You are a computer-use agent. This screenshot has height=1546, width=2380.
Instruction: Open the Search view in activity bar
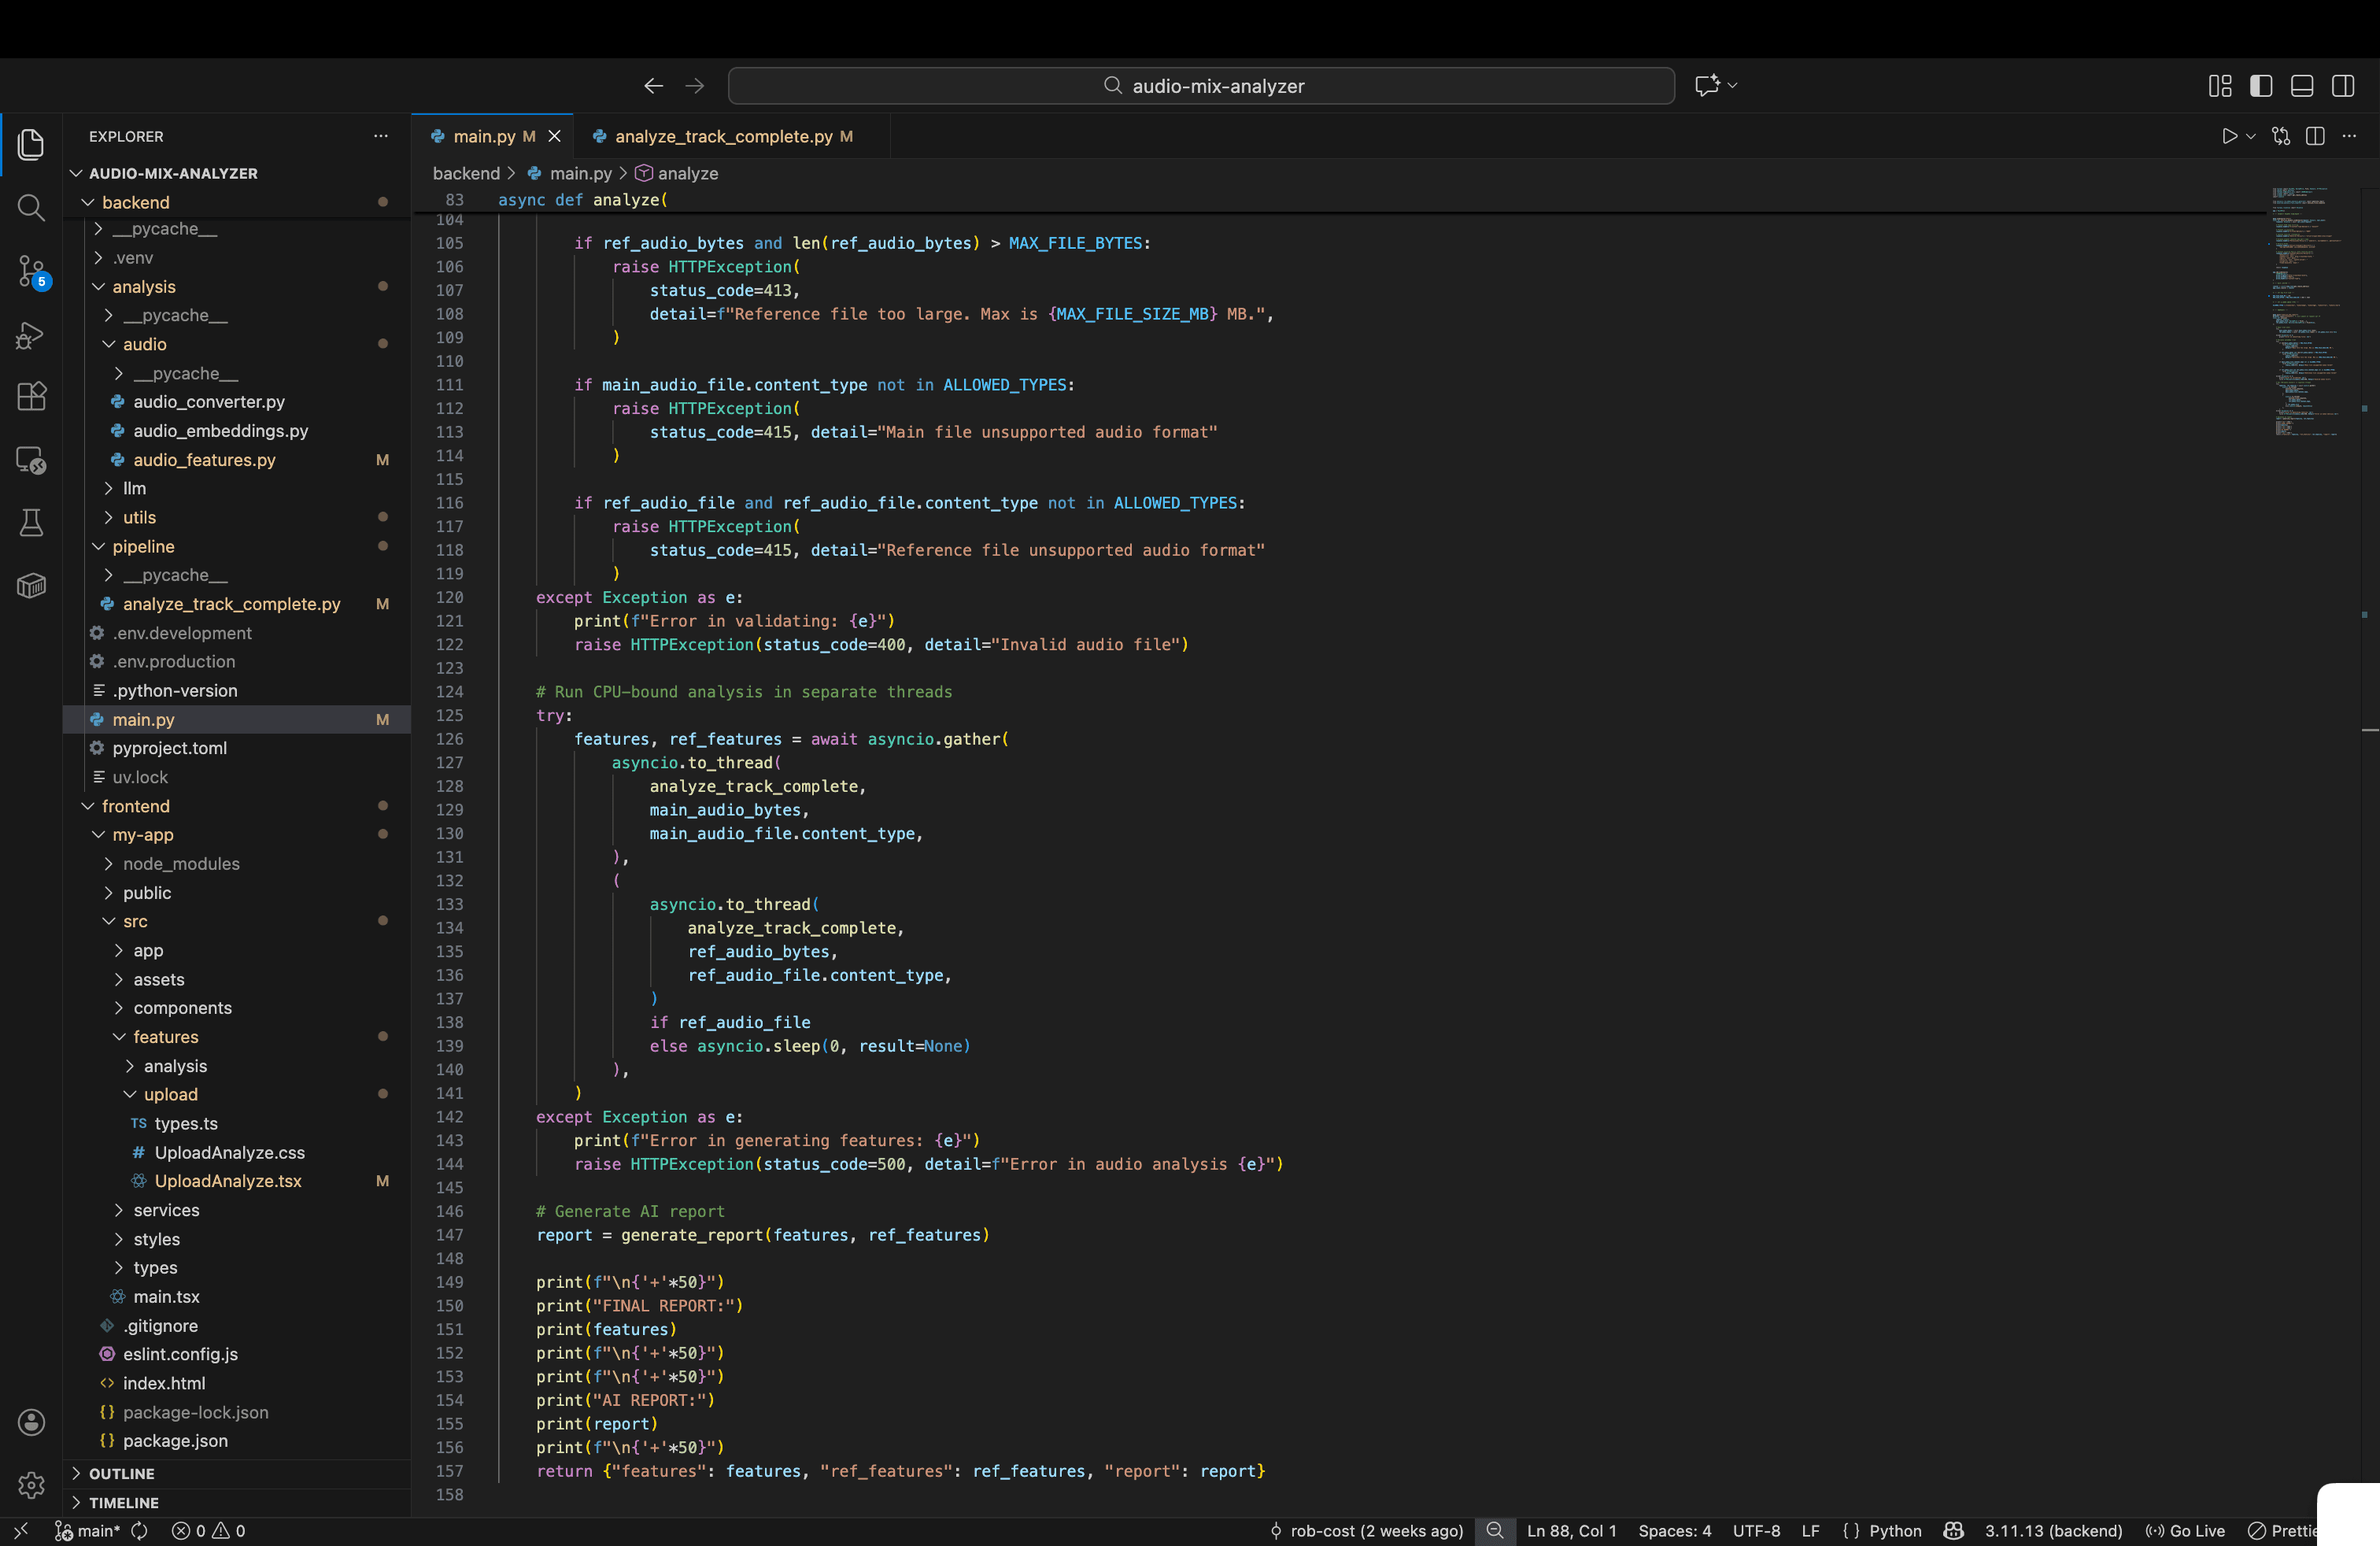tap(31, 208)
